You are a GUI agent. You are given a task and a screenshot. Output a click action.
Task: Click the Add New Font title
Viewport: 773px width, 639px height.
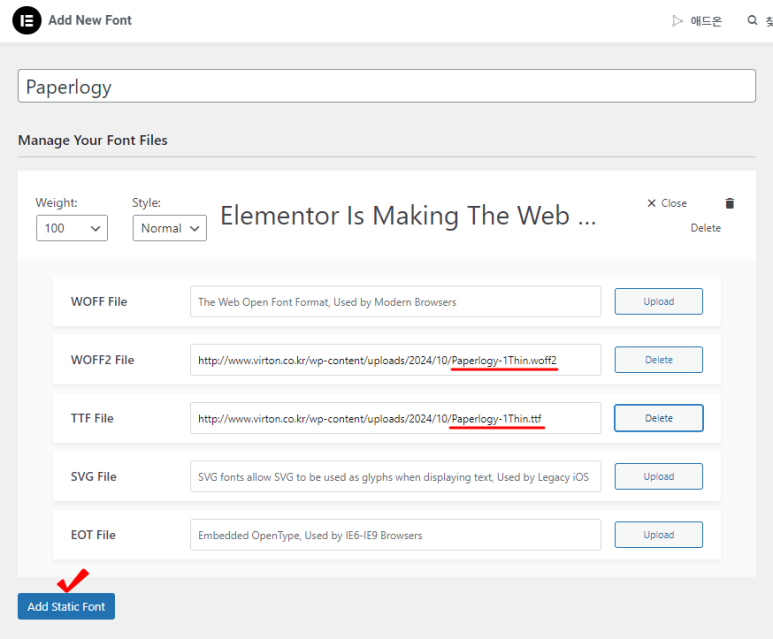[90, 20]
